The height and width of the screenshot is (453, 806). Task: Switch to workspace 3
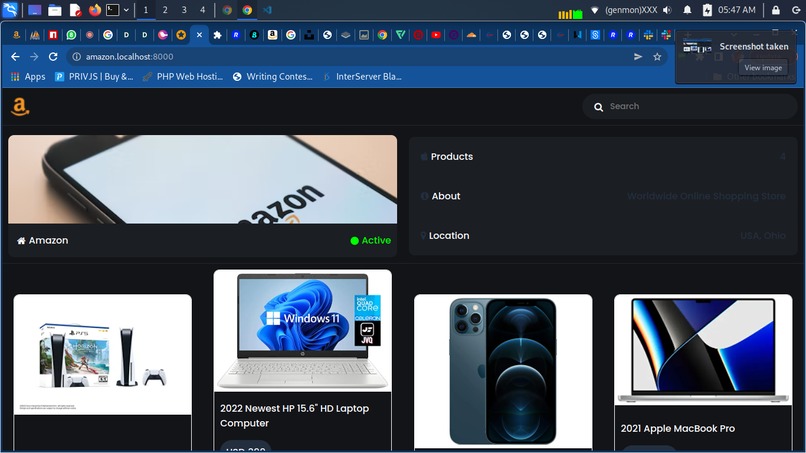(184, 10)
